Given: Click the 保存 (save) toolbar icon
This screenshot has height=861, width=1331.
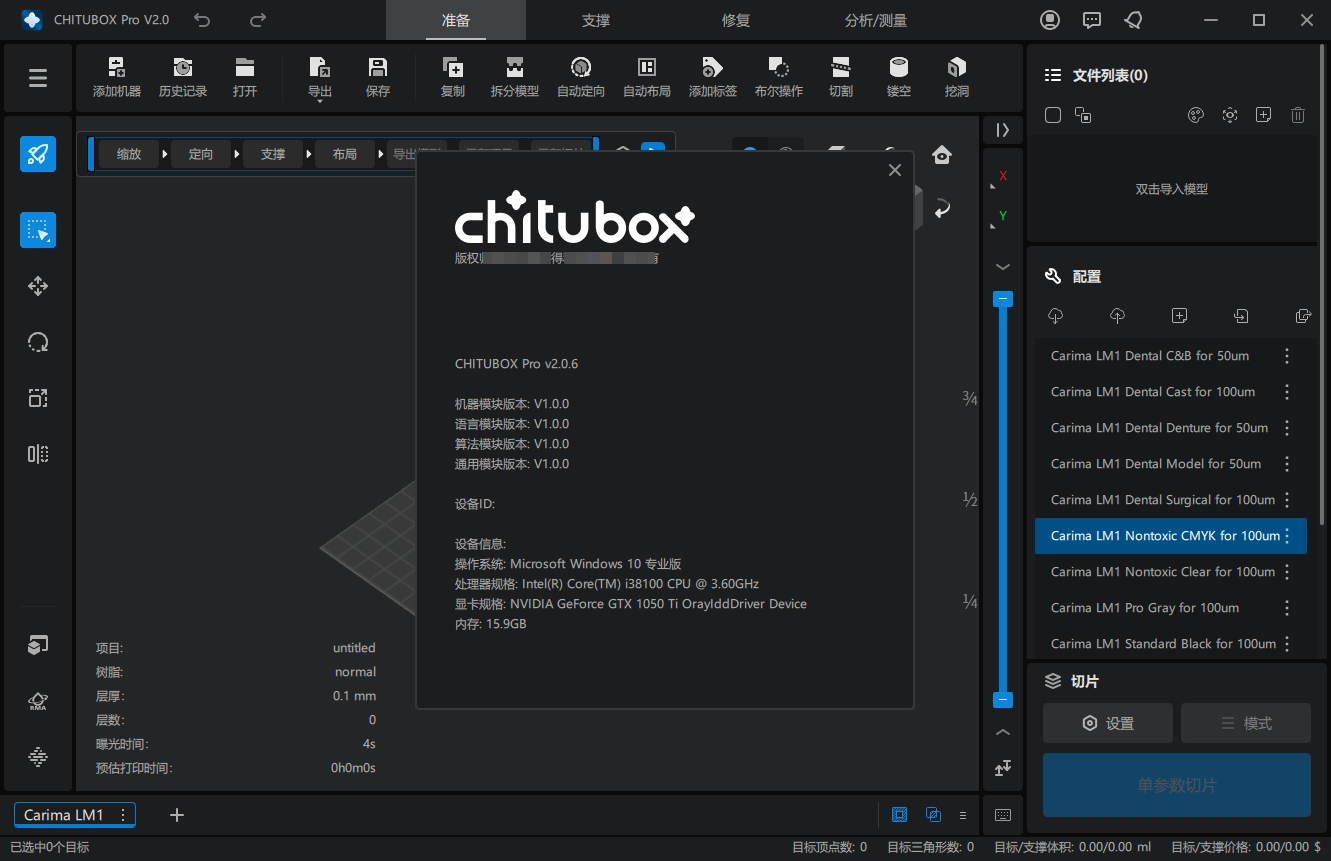Looking at the screenshot, I should (x=378, y=77).
